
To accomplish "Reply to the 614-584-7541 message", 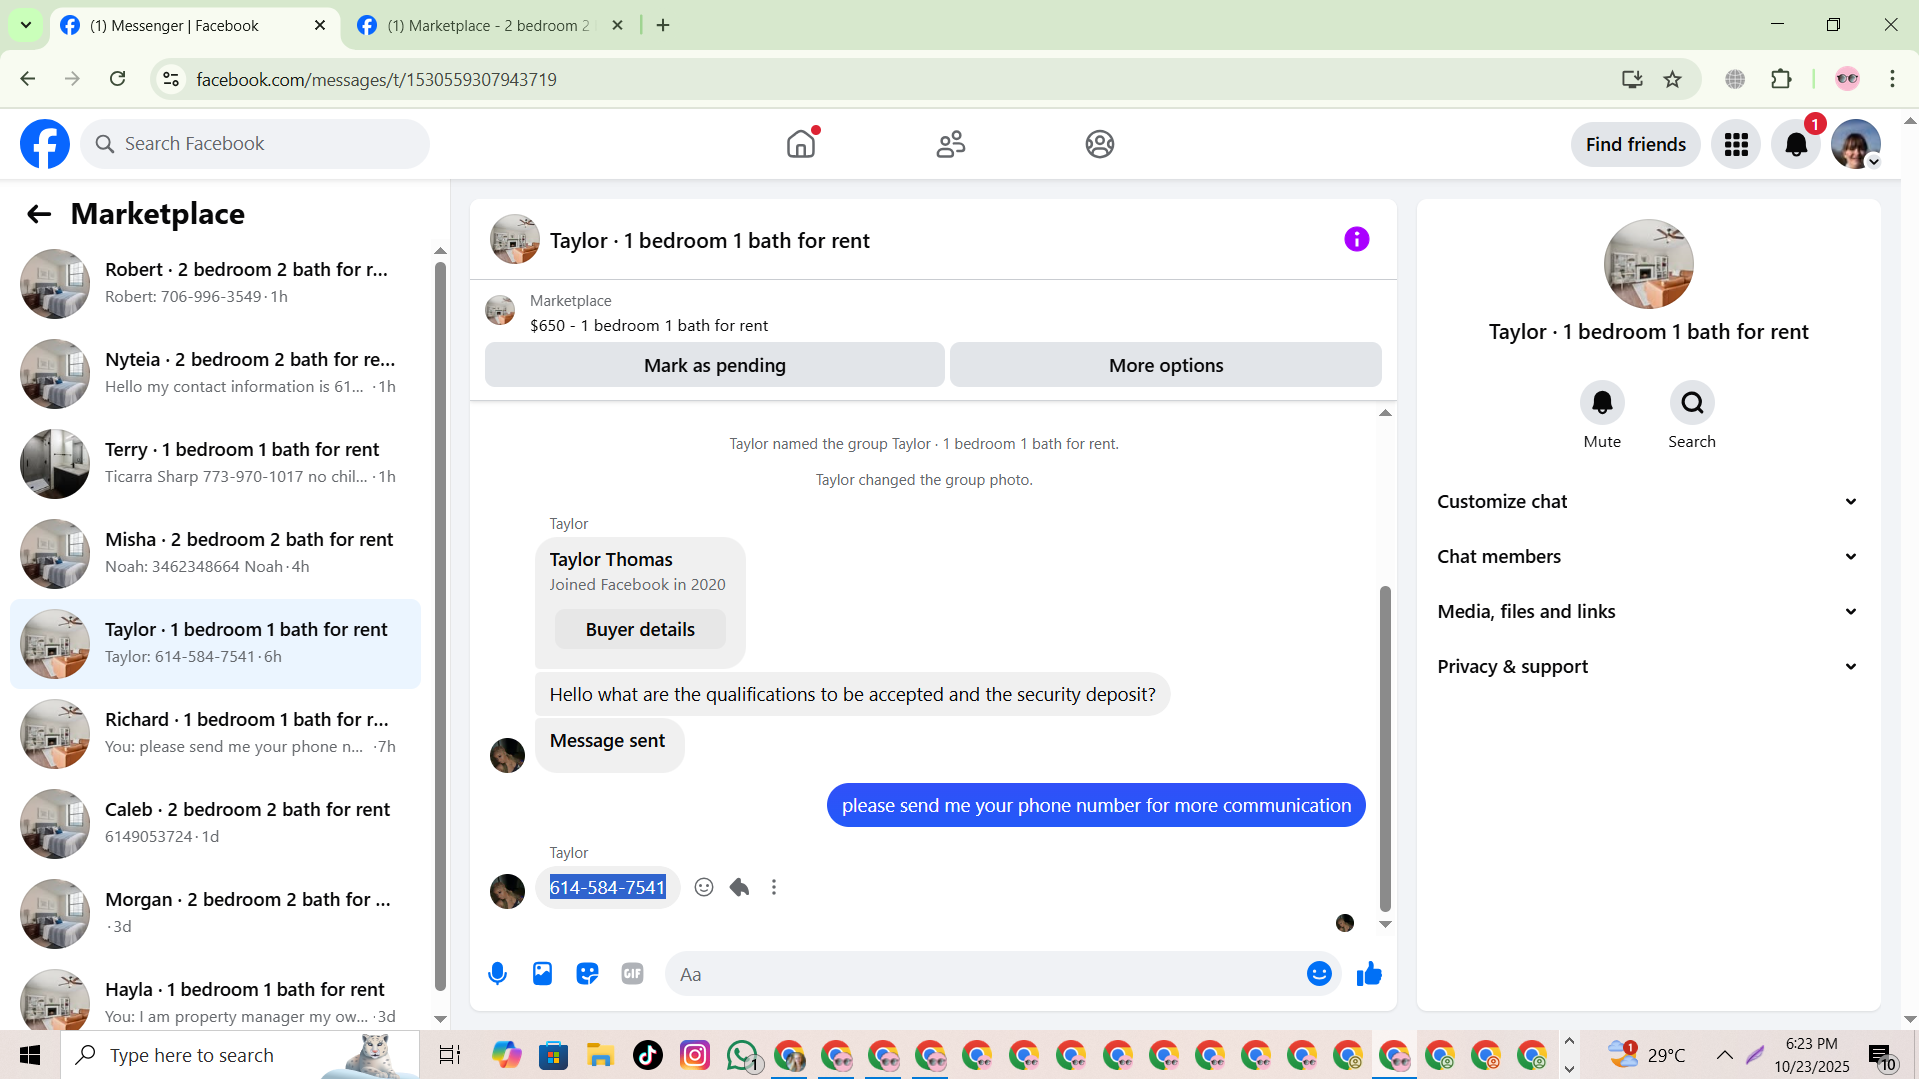I will click(x=739, y=887).
